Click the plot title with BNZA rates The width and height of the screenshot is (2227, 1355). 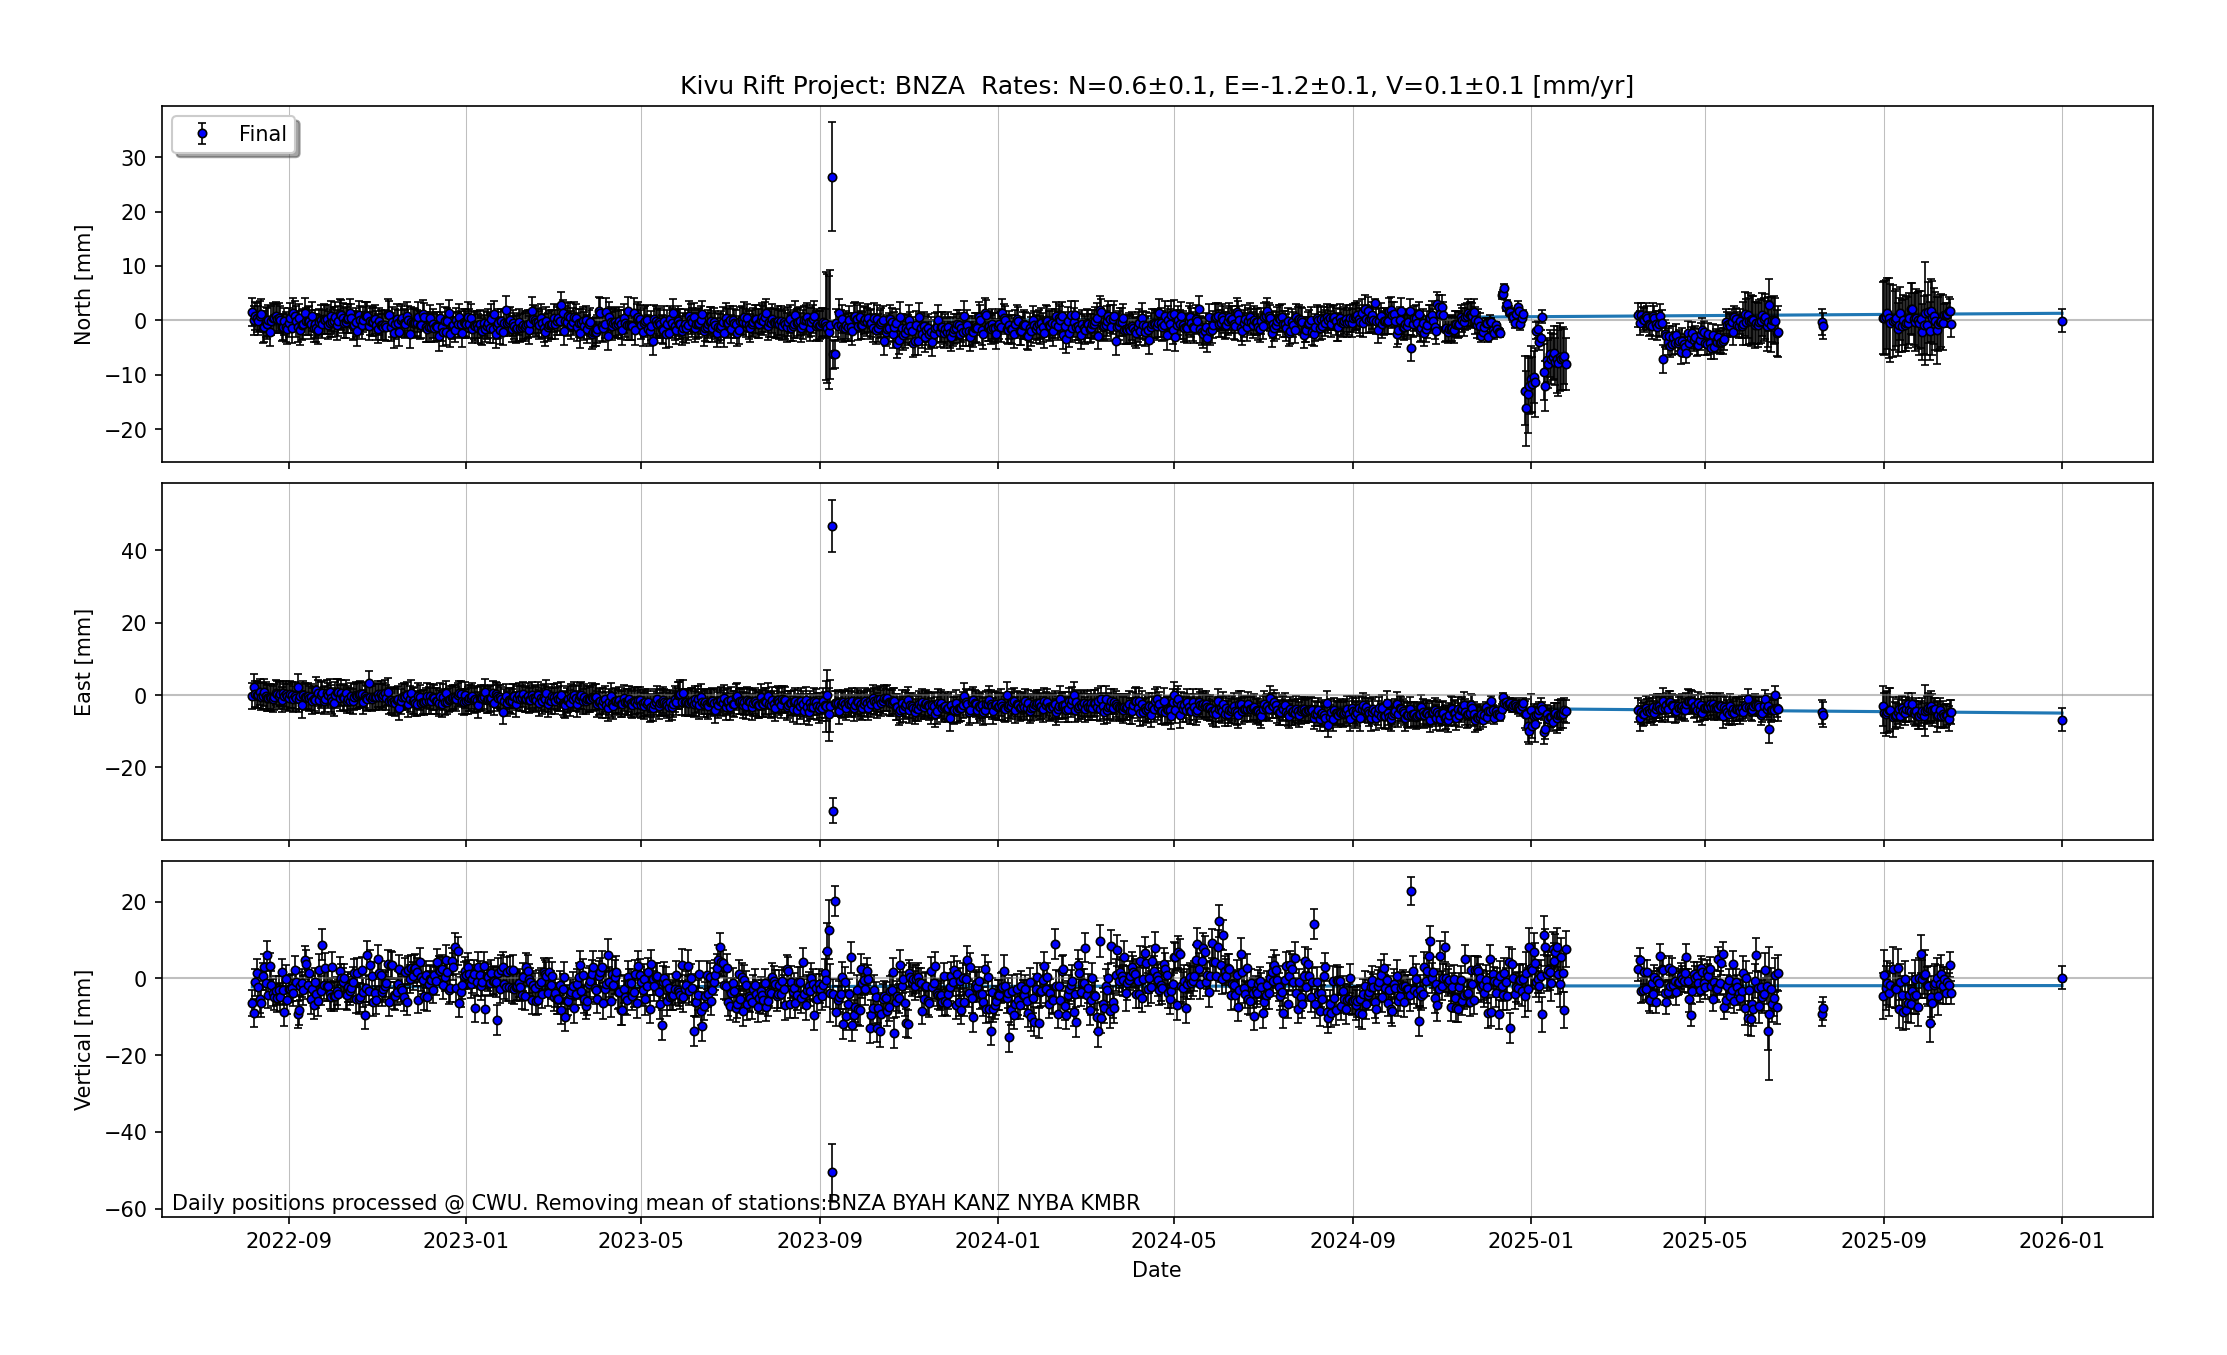(1156, 86)
